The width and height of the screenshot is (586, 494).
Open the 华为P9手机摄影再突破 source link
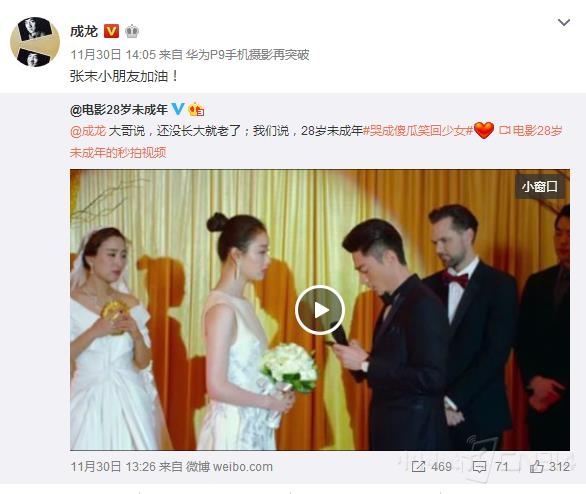(247, 55)
